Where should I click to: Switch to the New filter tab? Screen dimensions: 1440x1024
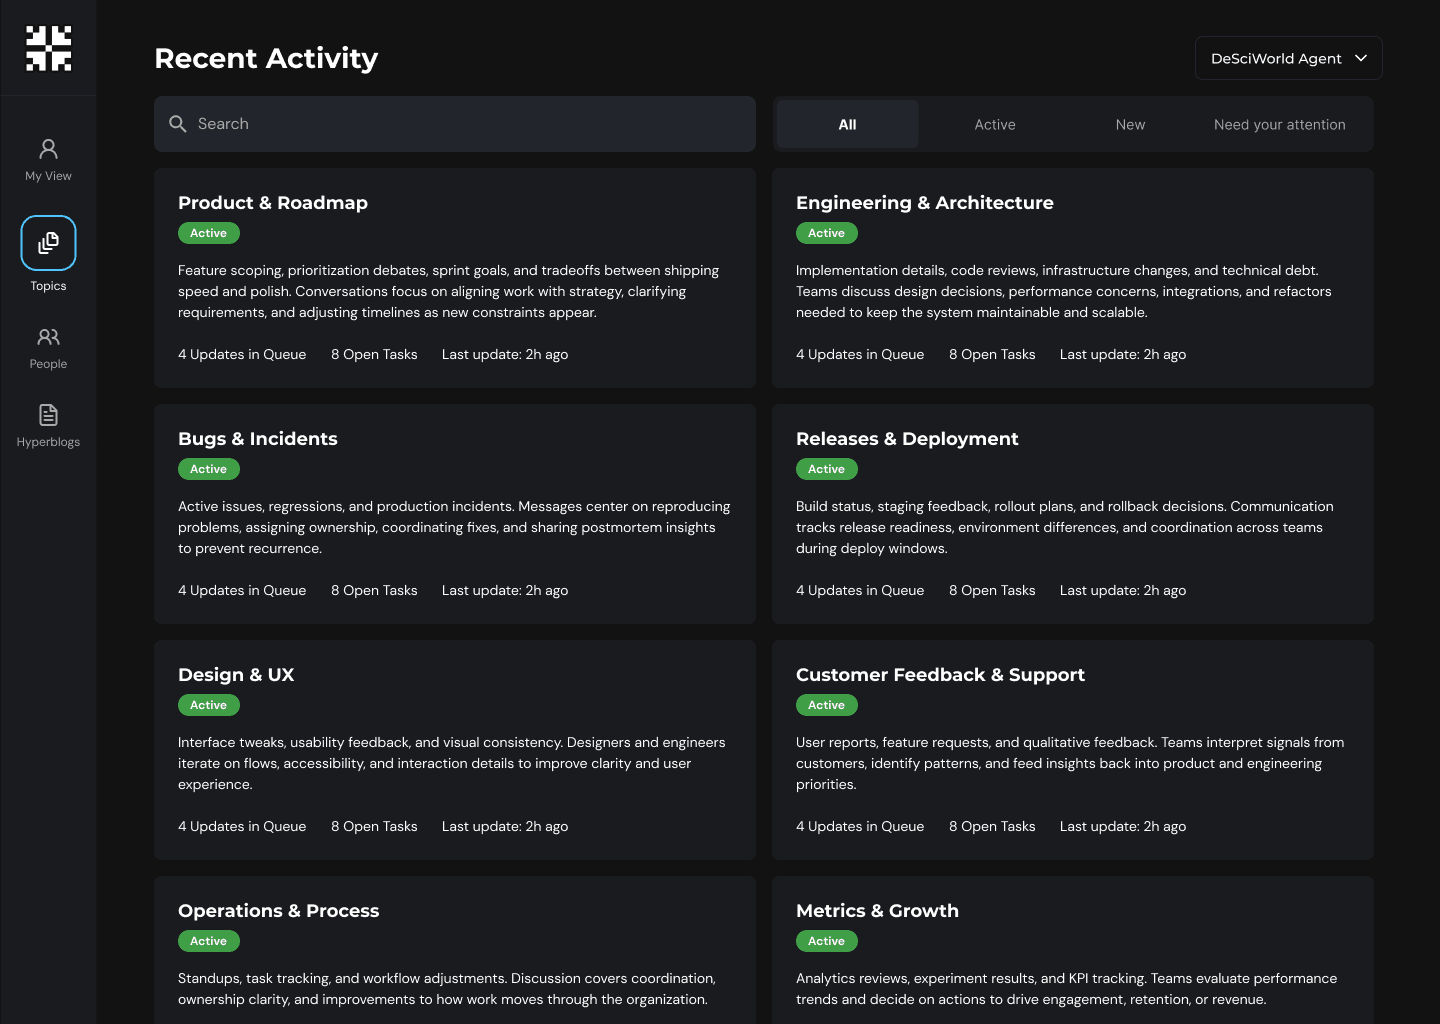coord(1130,124)
